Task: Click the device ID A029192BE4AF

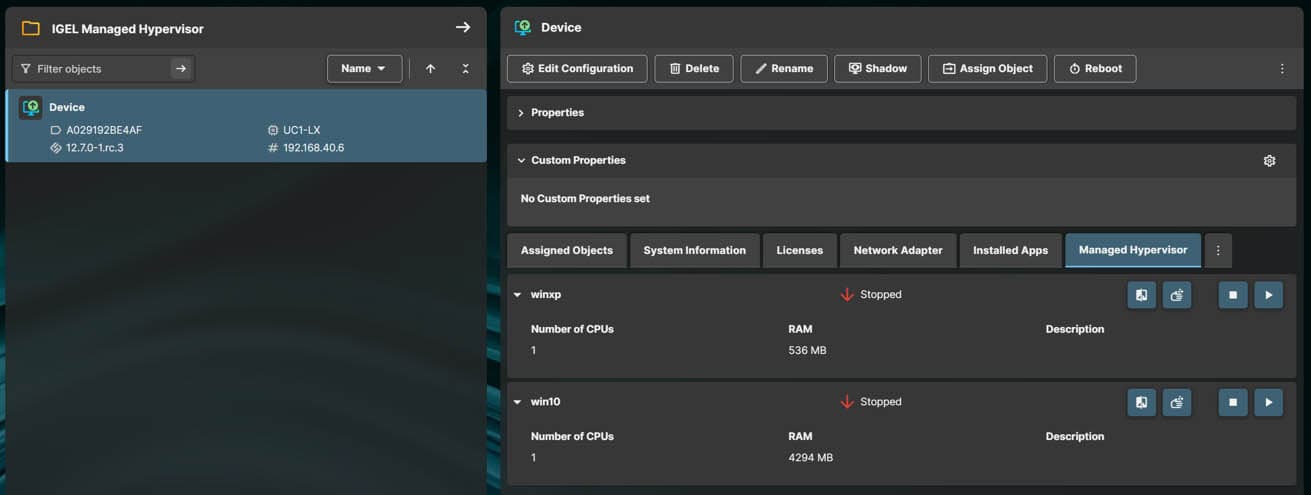Action: coord(104,130)
